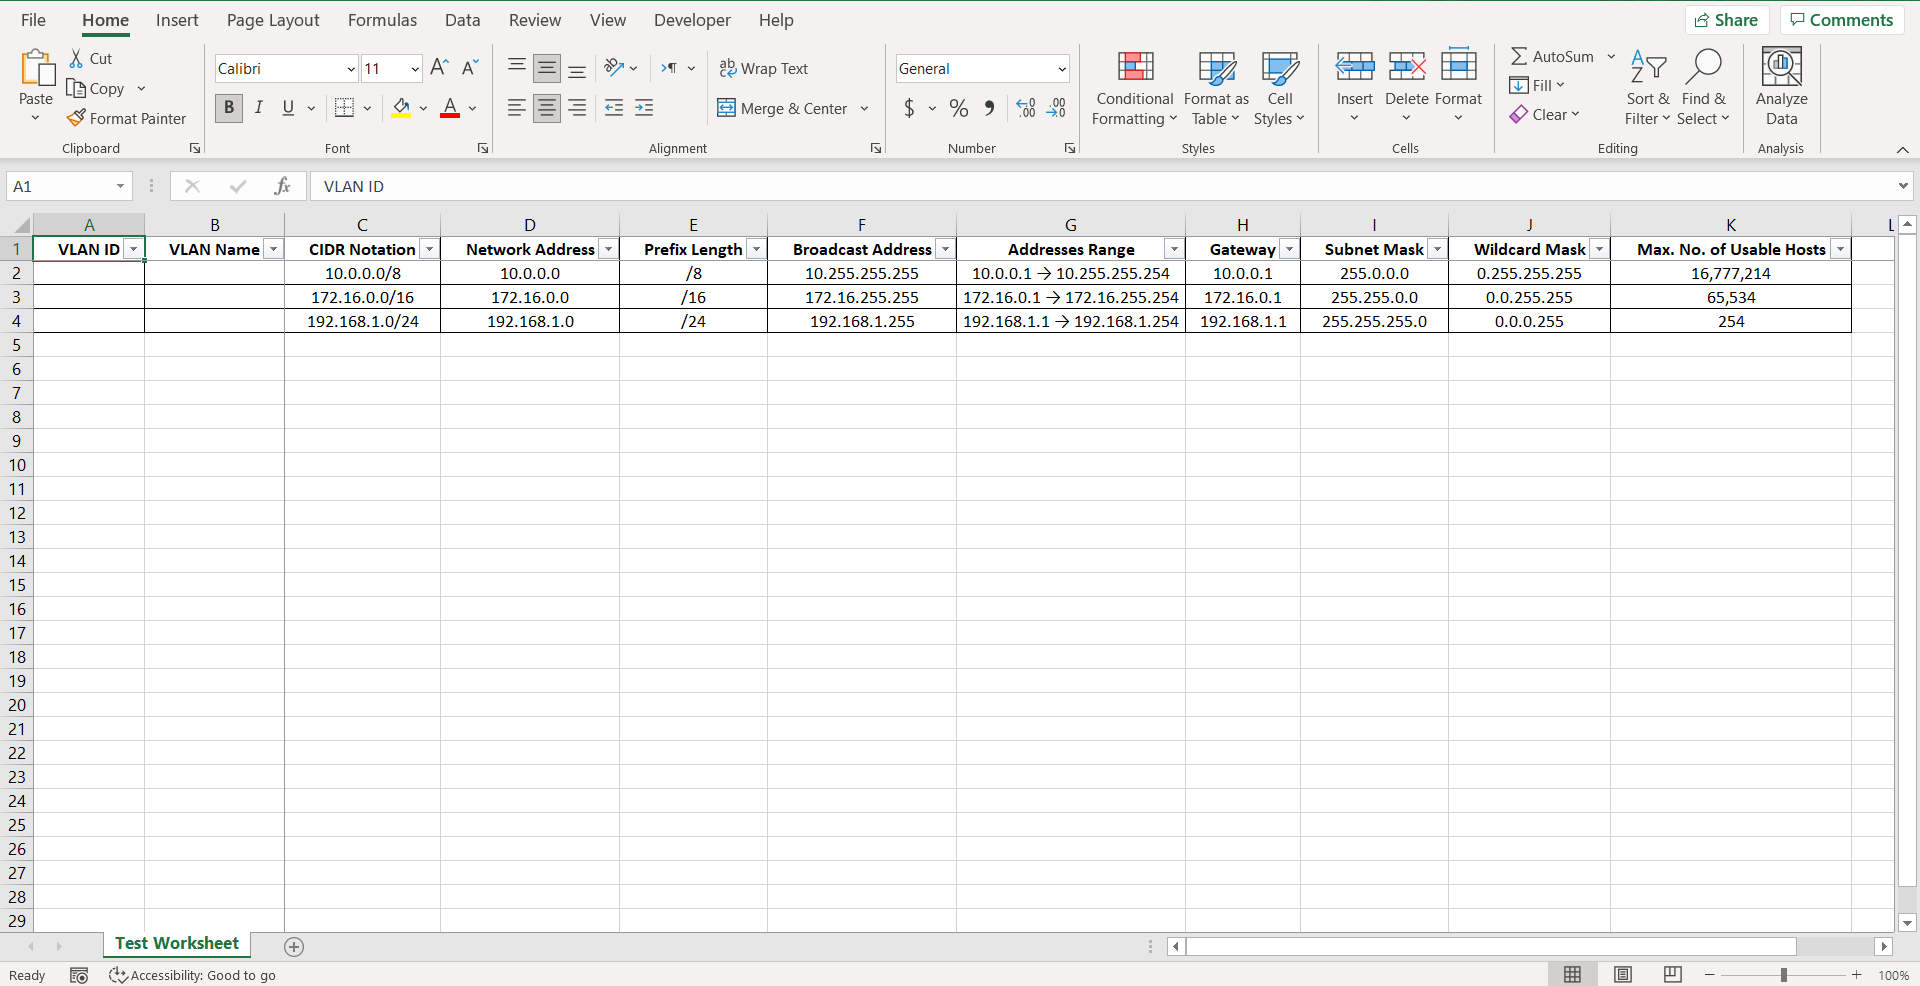Screen dimensions: 1920x986
Task: Apply yellow Fill Color
Action: pyautogui.click(x=402, y=108)
